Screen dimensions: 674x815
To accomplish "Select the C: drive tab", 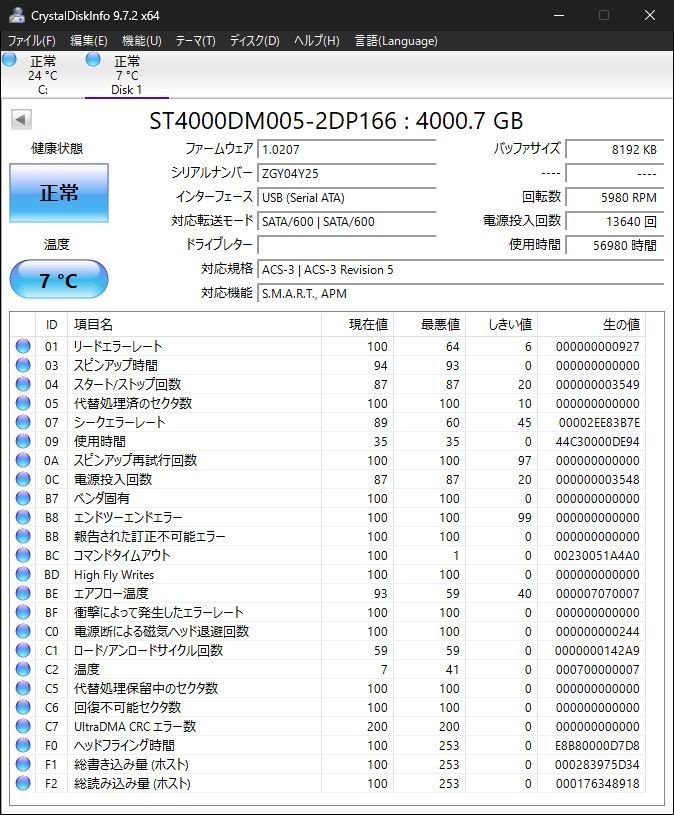I will pos(43,75).
